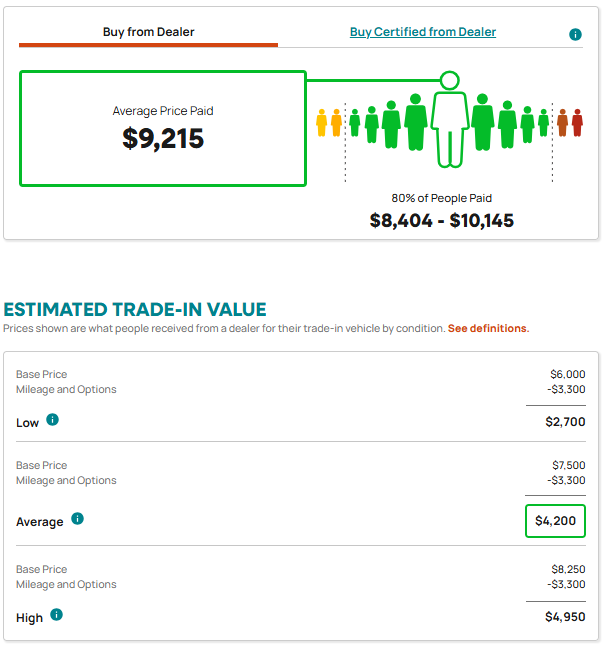This screenshot has width=607, height=646.
Task: Click the $2,700 low trade-in value
Action: [x=565, y=422]
